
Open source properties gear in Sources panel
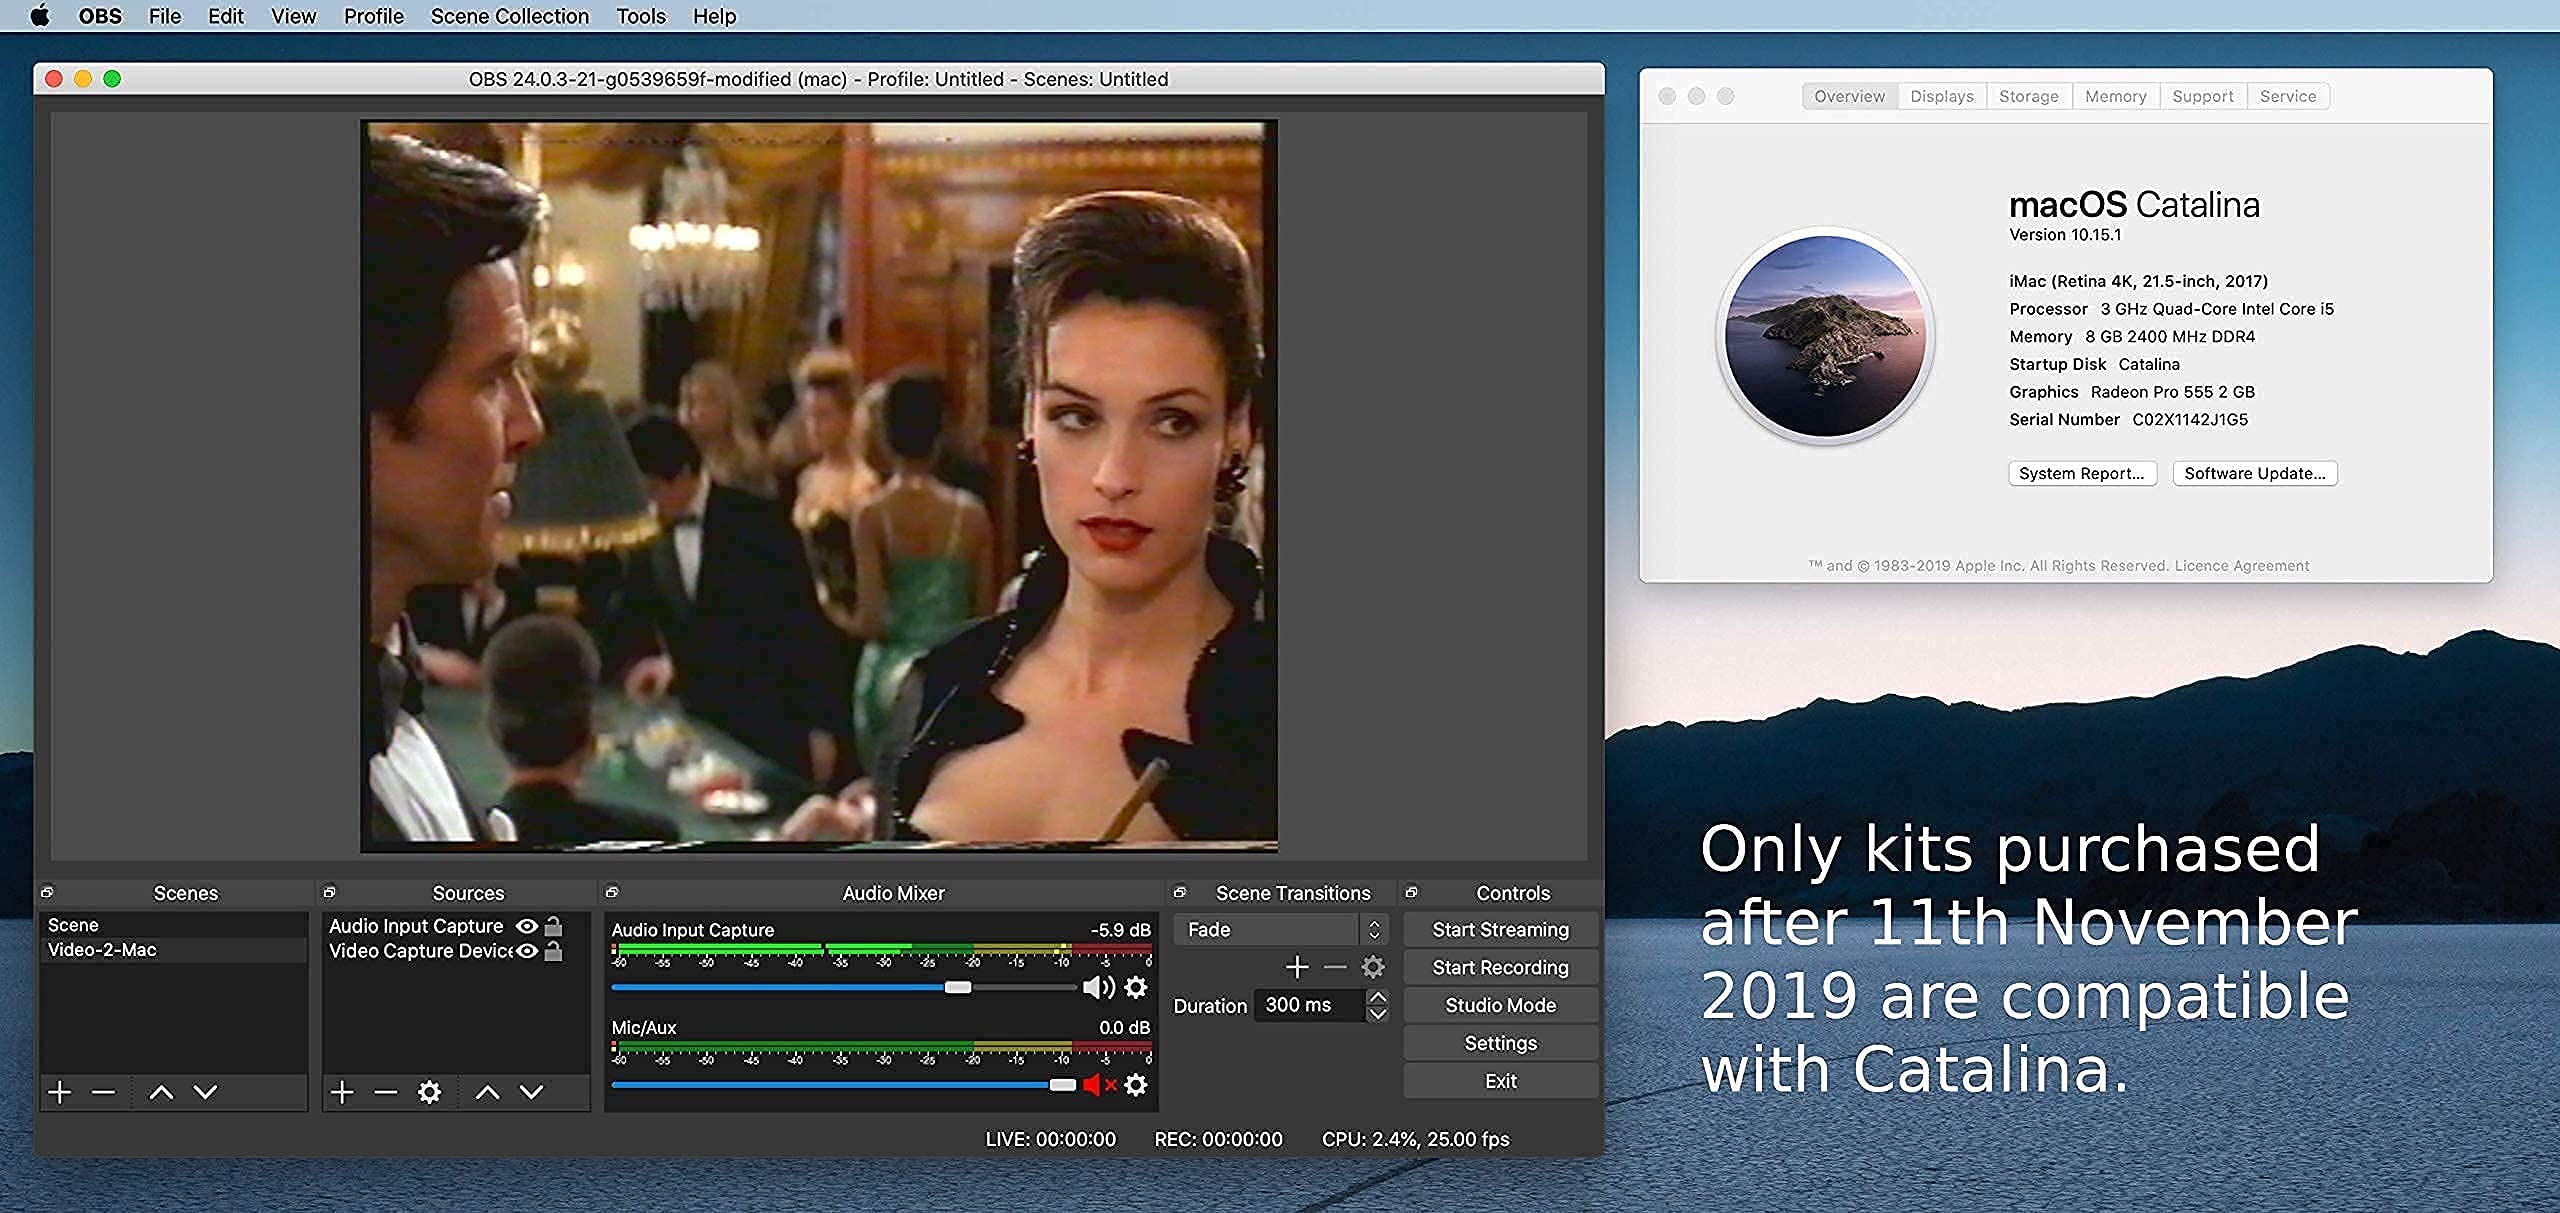point(429,1092)
